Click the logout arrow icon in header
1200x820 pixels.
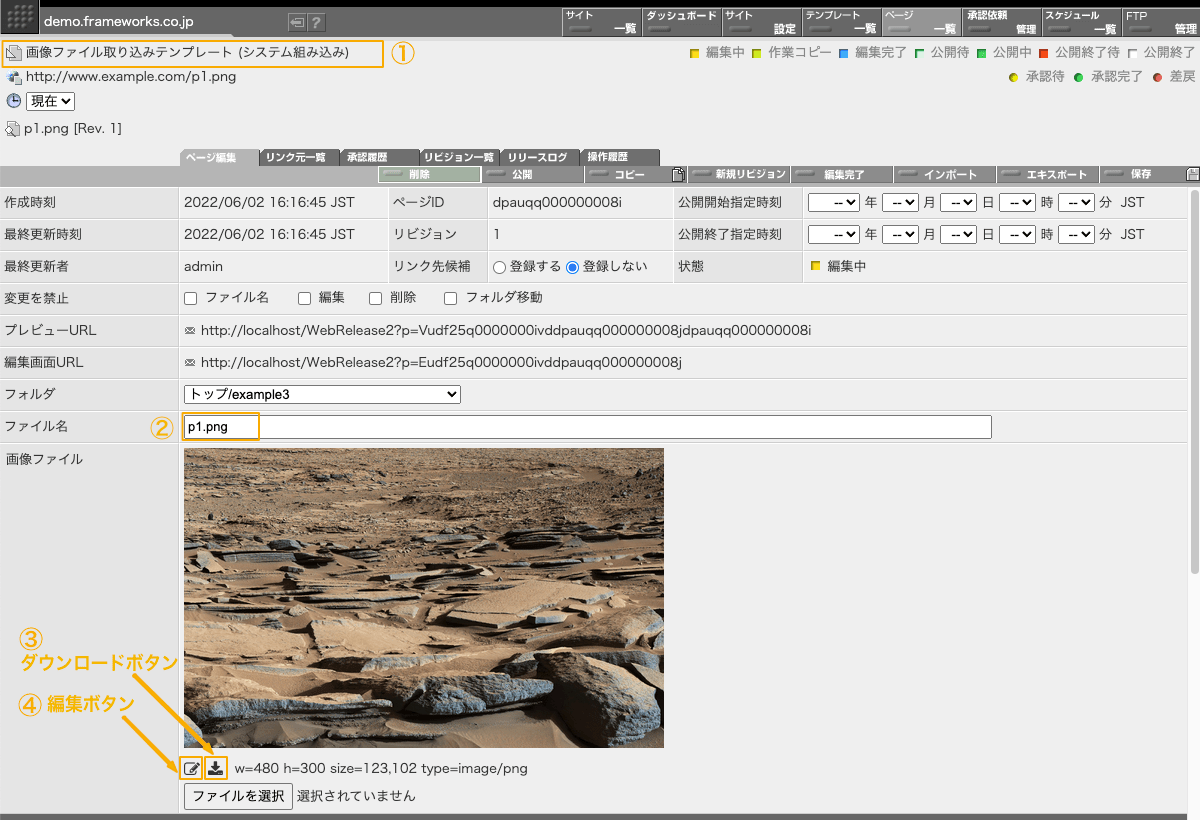(297, 22)
